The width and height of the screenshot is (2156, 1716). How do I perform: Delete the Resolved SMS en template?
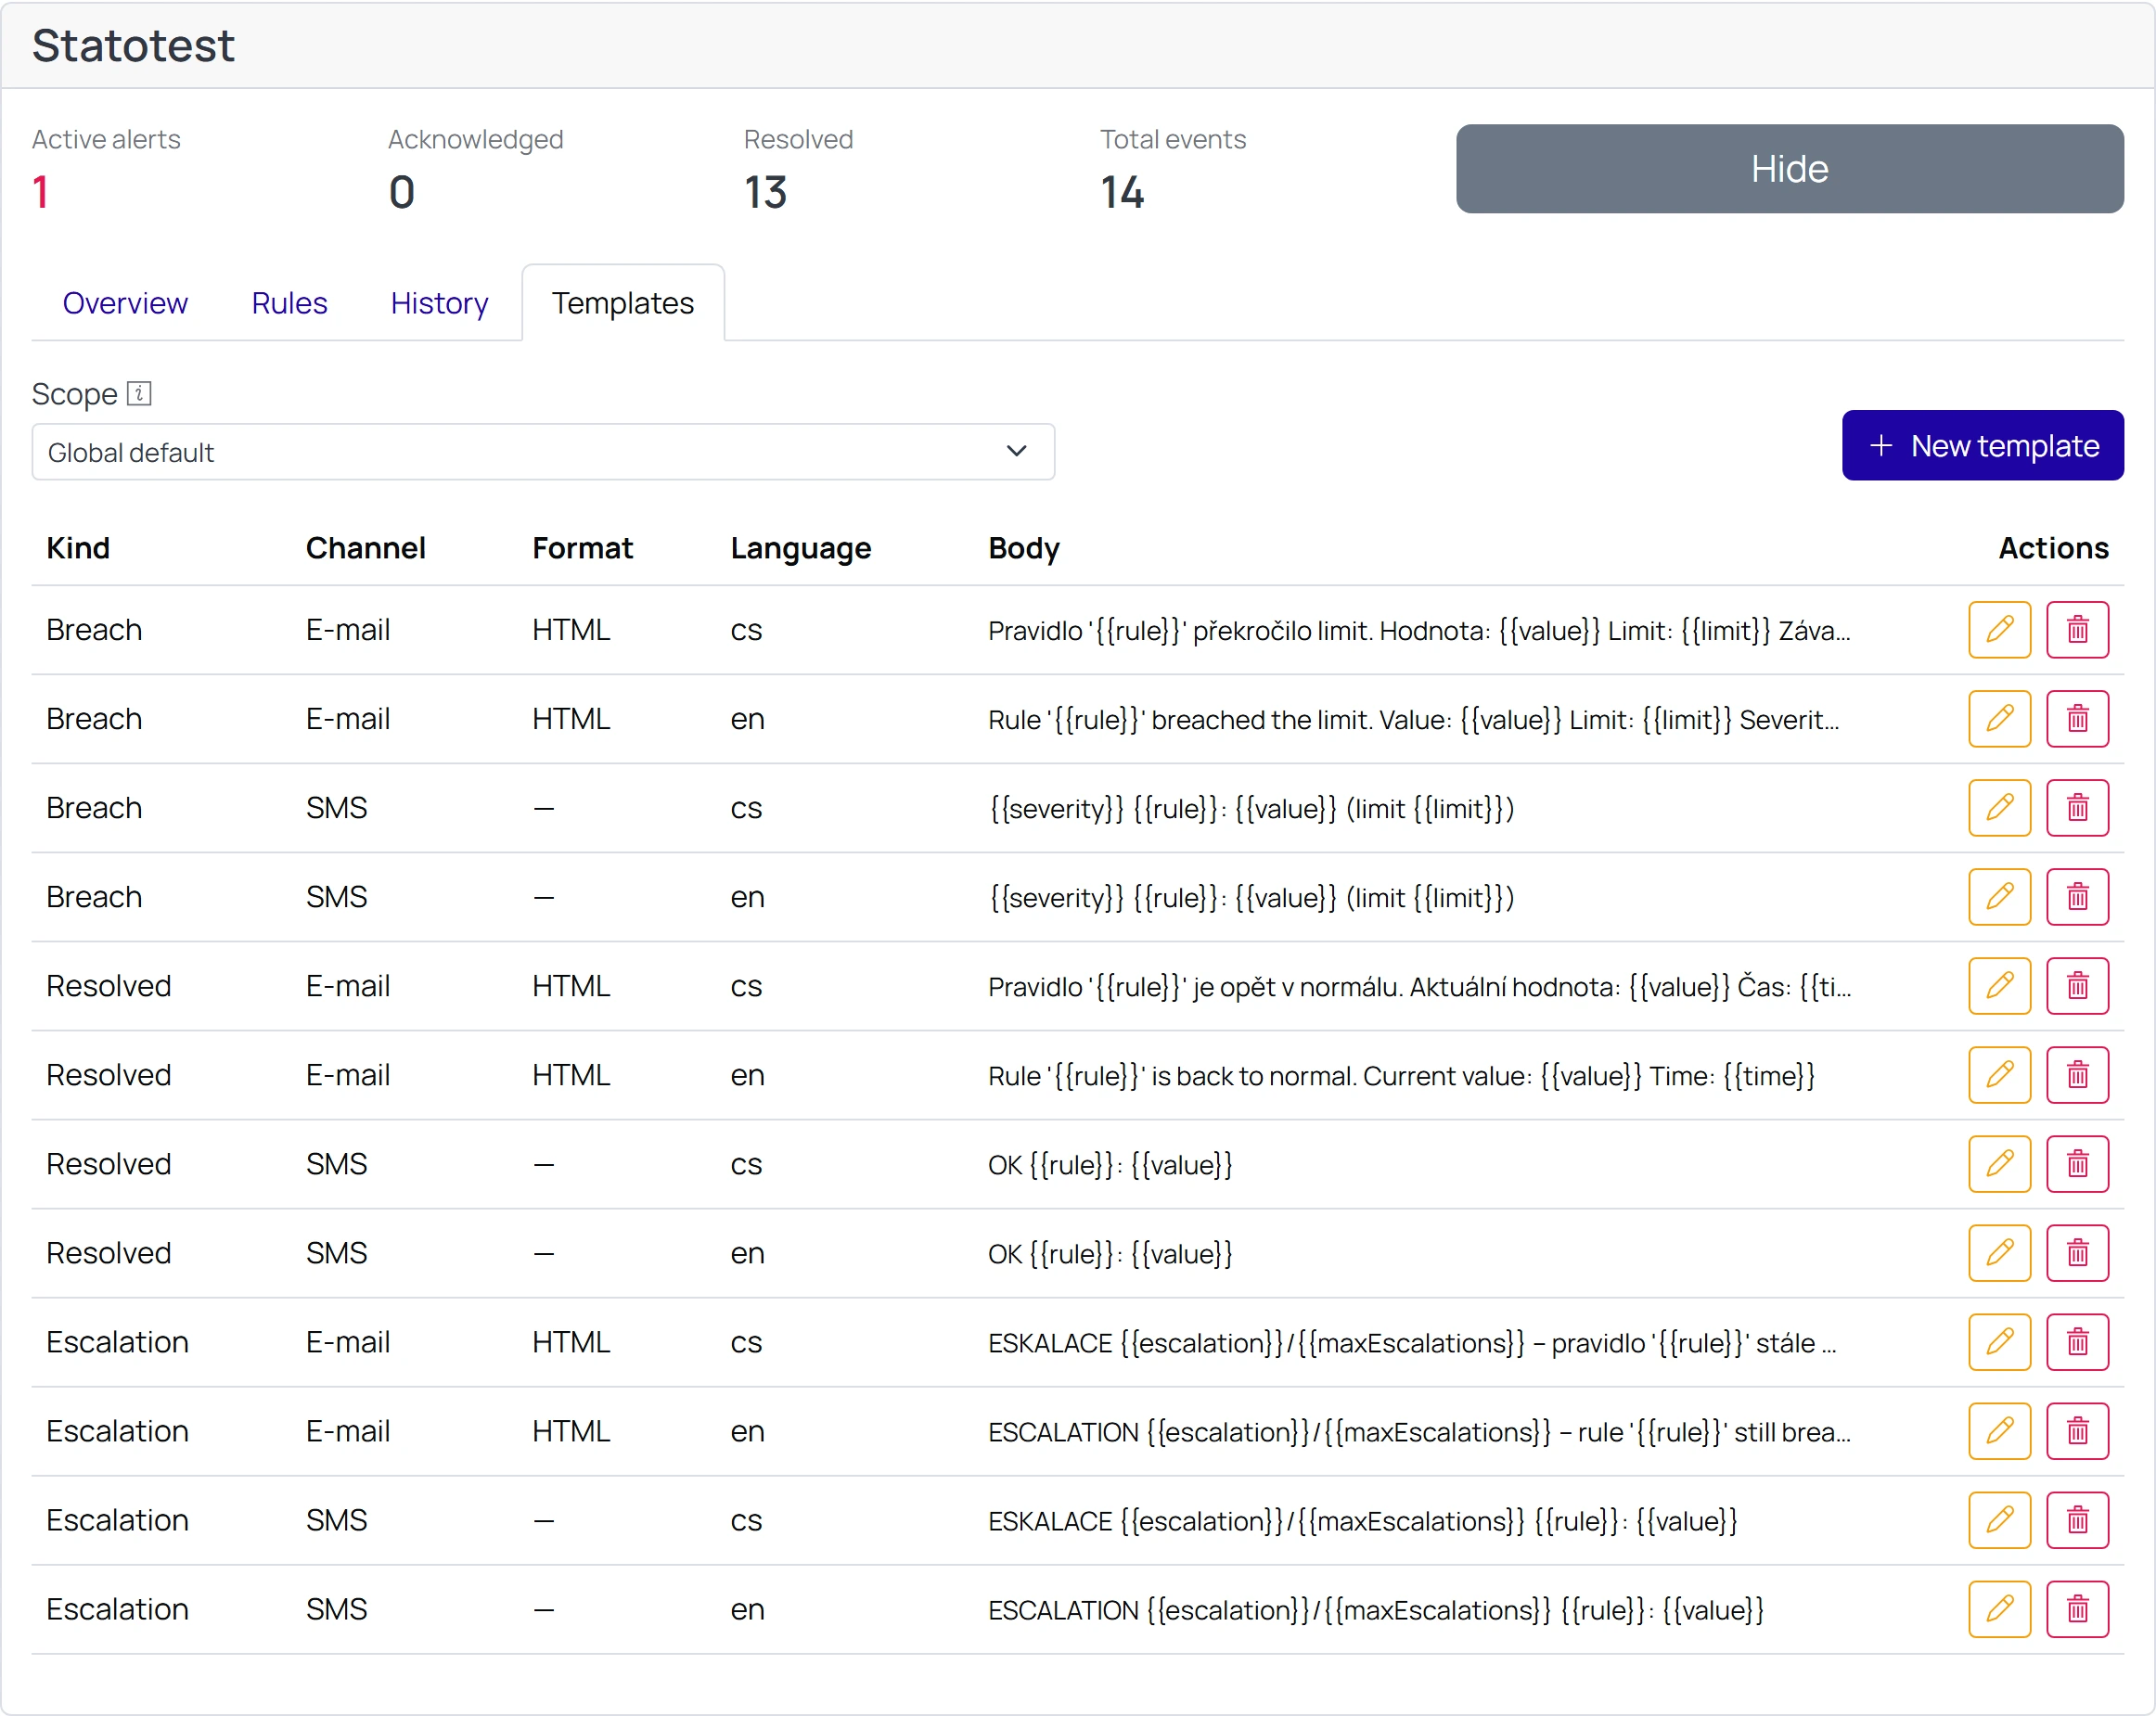tap(2077, 1253)
